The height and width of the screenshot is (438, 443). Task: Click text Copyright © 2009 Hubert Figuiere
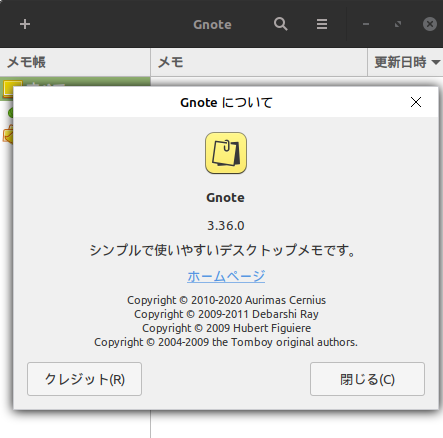click(226, 328)
